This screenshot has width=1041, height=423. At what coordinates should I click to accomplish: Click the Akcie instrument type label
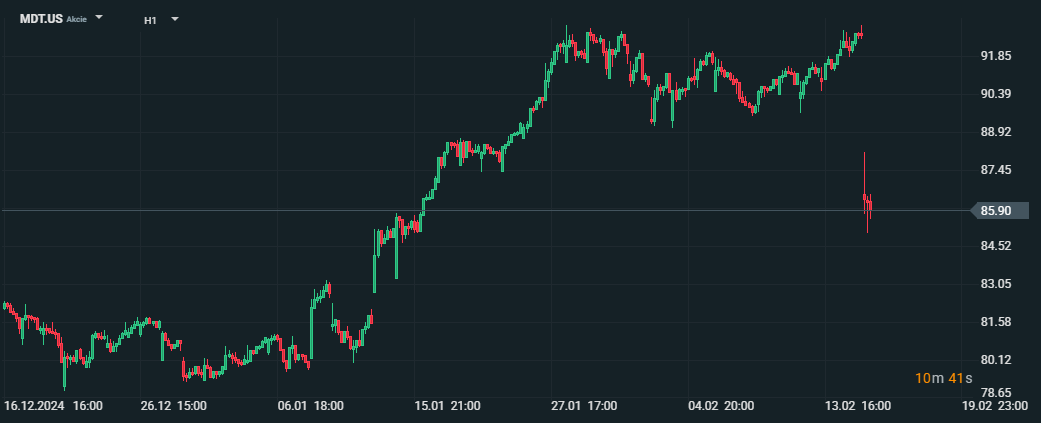click(76, 19)
